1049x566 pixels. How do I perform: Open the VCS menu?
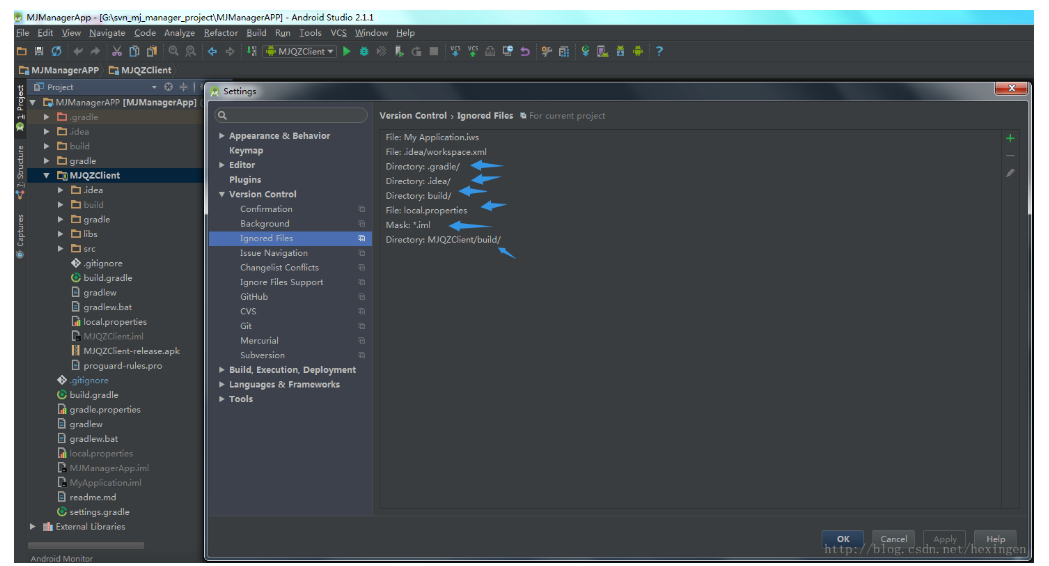point(339,33)
